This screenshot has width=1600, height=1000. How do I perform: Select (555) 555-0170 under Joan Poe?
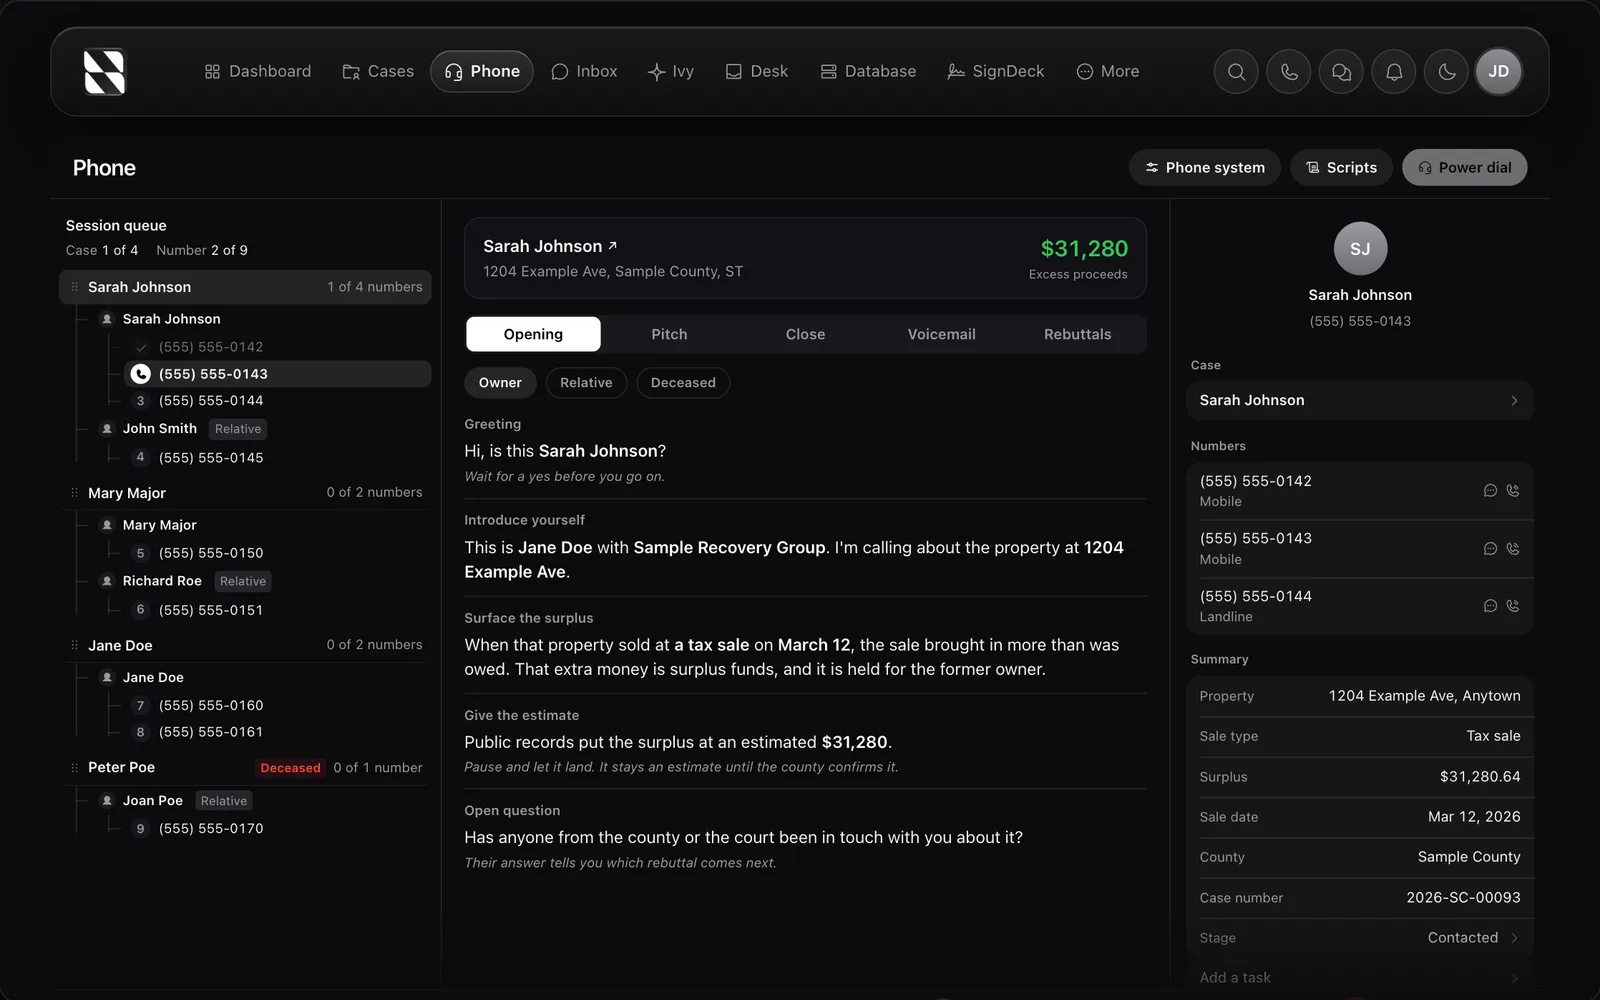click(x=280, y=829)
